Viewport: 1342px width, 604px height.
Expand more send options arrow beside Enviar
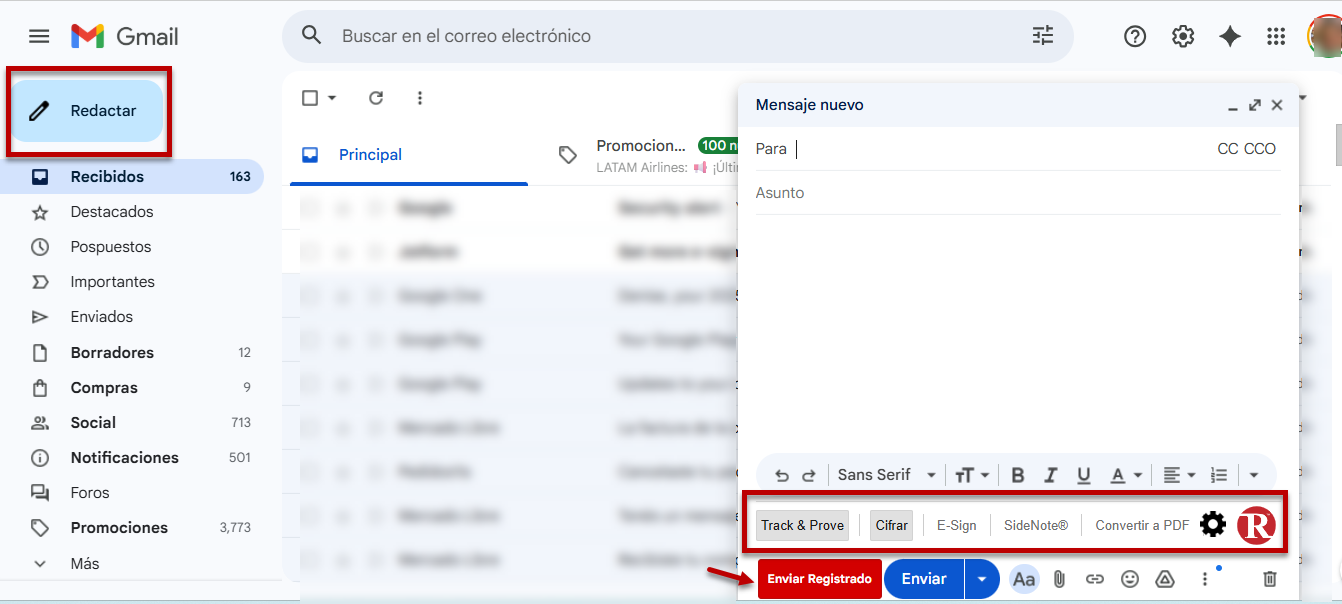click(x=982, y=579)
